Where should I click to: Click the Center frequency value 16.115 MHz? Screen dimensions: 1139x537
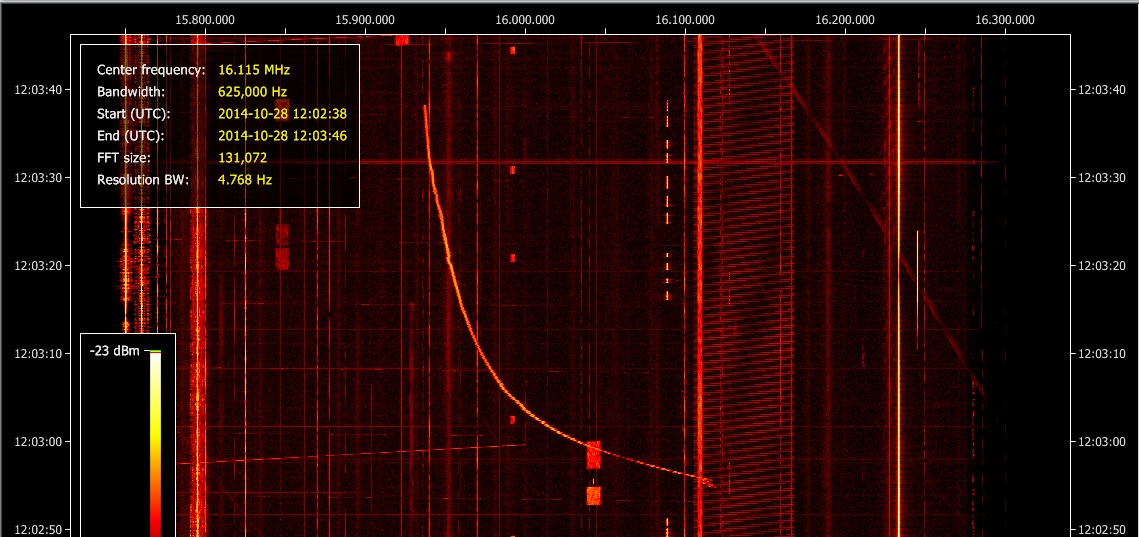click(254, 70)
